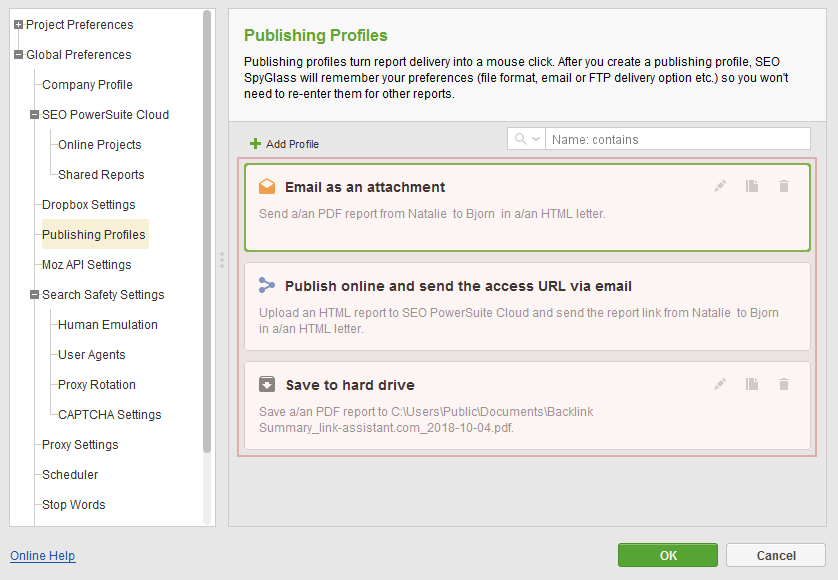Click the green plus Add Profile icon
The height and width of the screenshot is (580, 838).
pos(255,144)
